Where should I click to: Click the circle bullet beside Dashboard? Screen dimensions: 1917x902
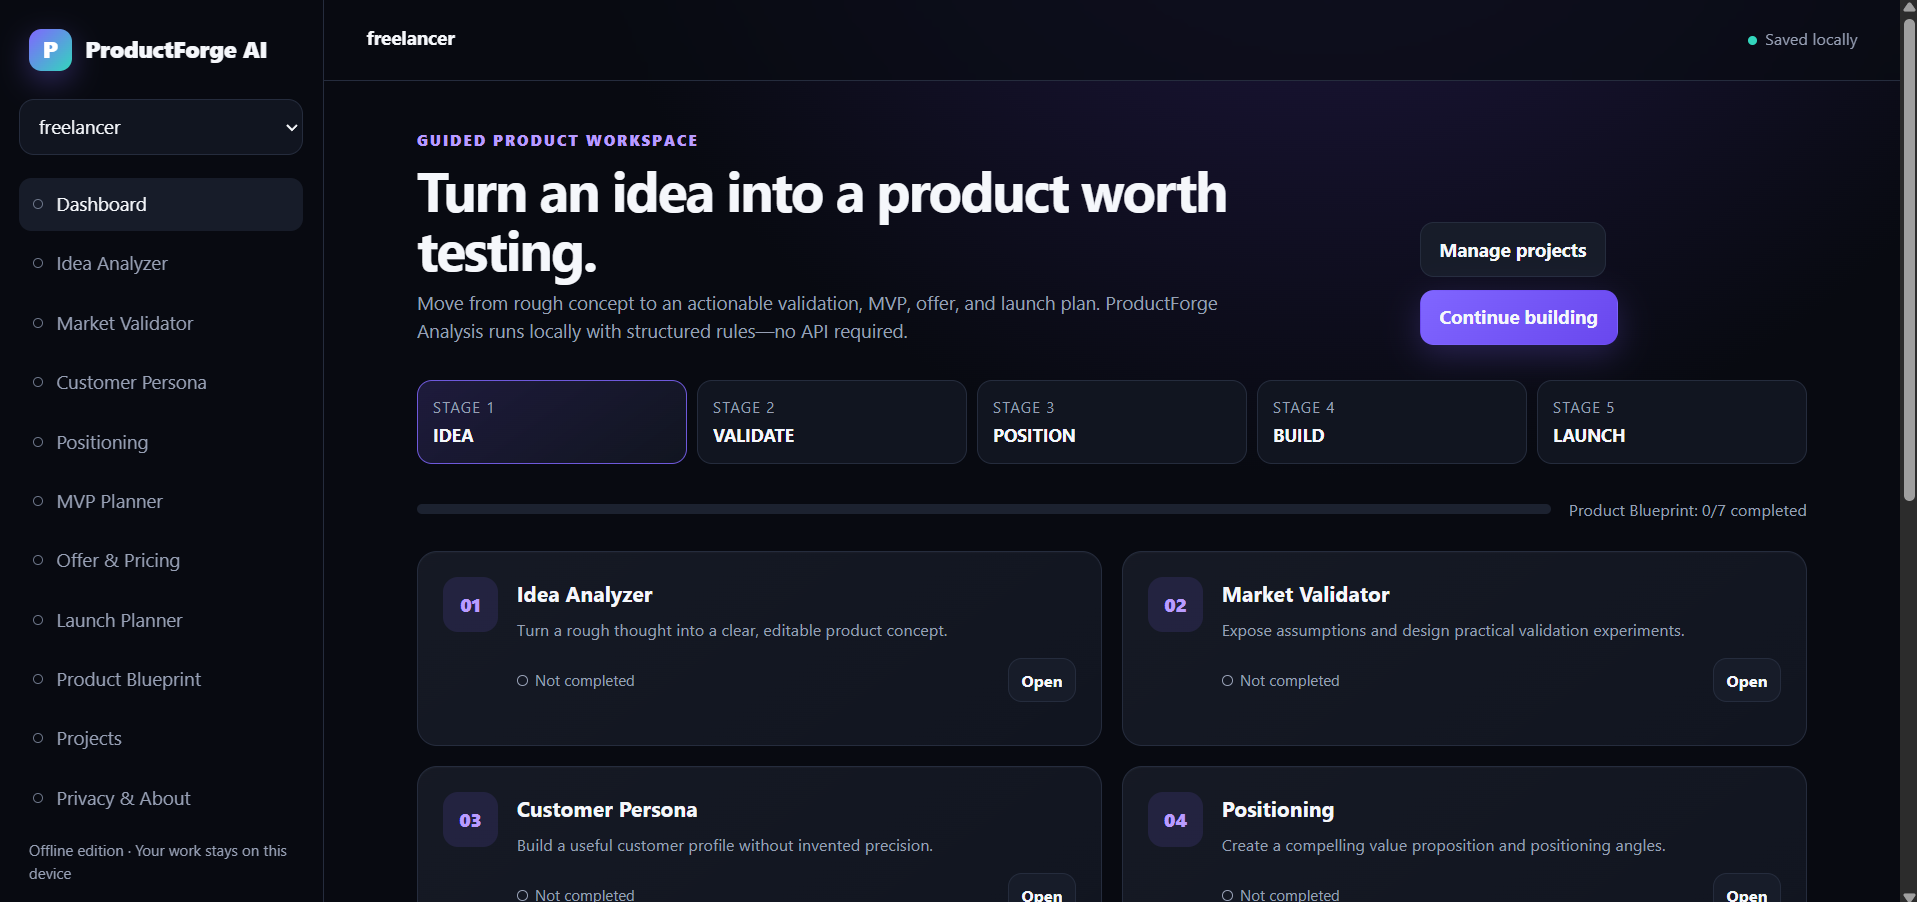pos(38,204)
